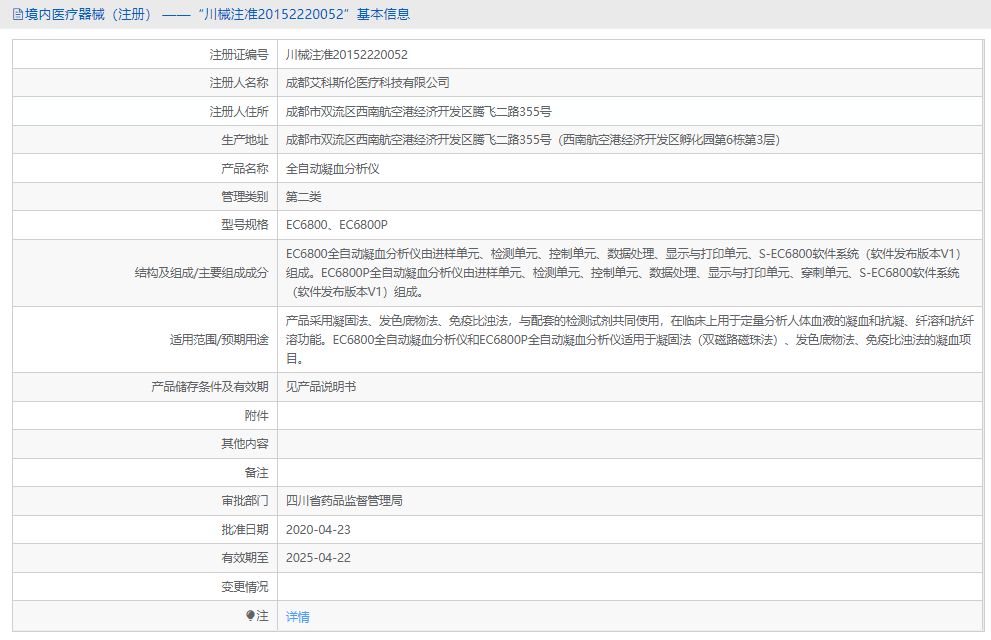Screen dimensions: 991x640
Task: Click the 有效期至 label
Action: (245, 557)
